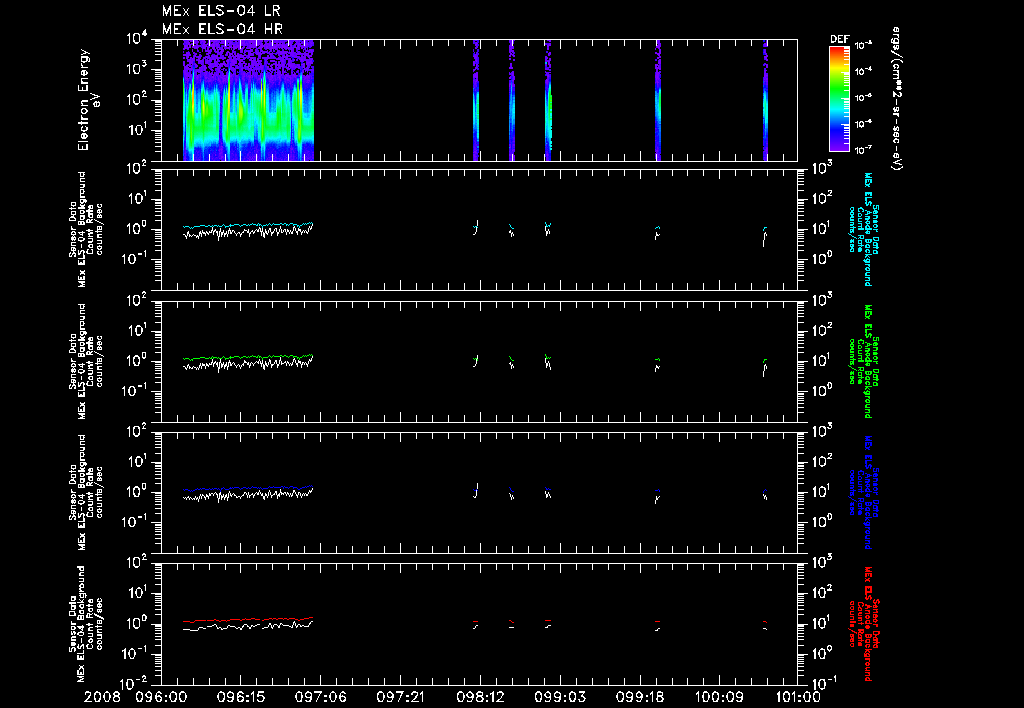Click the long cyan trace in the second panel
Screen dimensions: 1024x708
pyautogui.click(x=248, y=225)
